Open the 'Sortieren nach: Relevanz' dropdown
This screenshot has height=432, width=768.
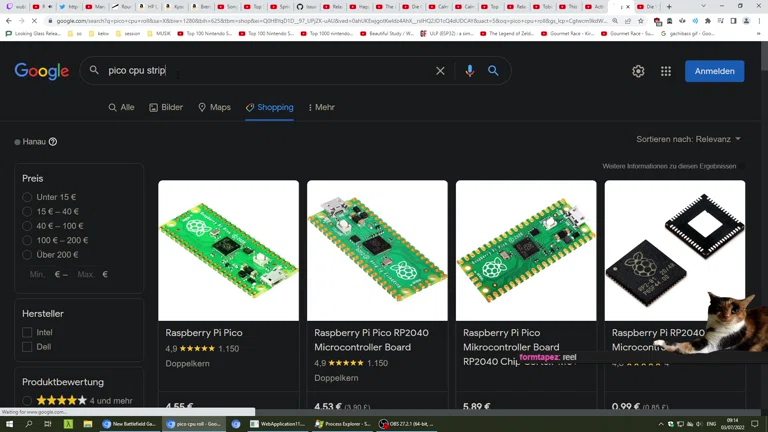[688, 139]
